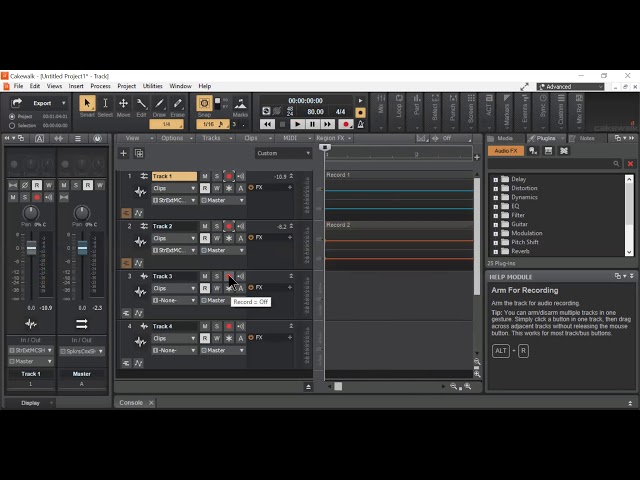Viewport: 640px width, 480px height.
Task: Select the Smart tool
Action: pos(87,104)
